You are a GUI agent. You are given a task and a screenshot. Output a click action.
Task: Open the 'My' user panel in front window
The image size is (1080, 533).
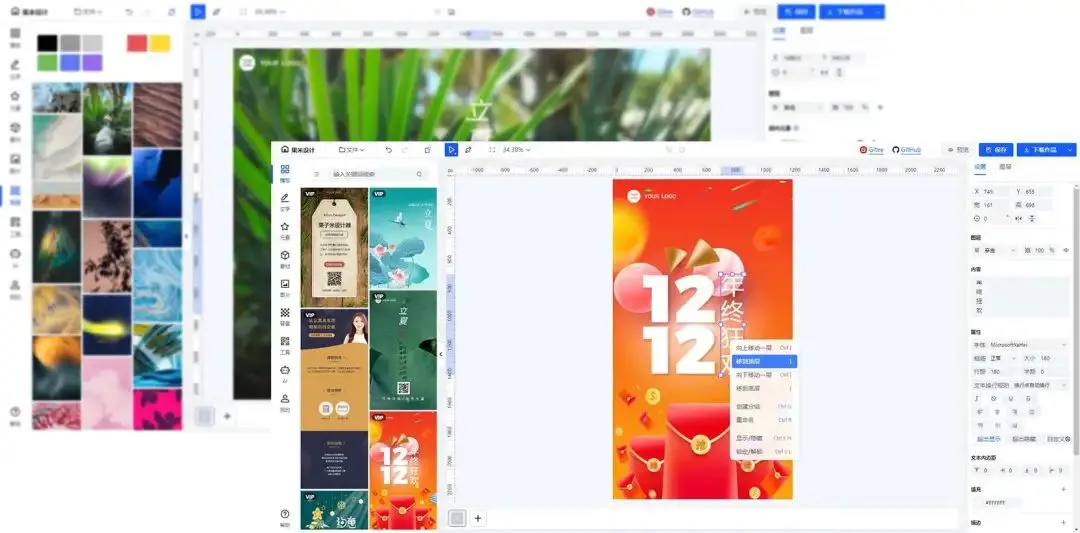[284, 402]
